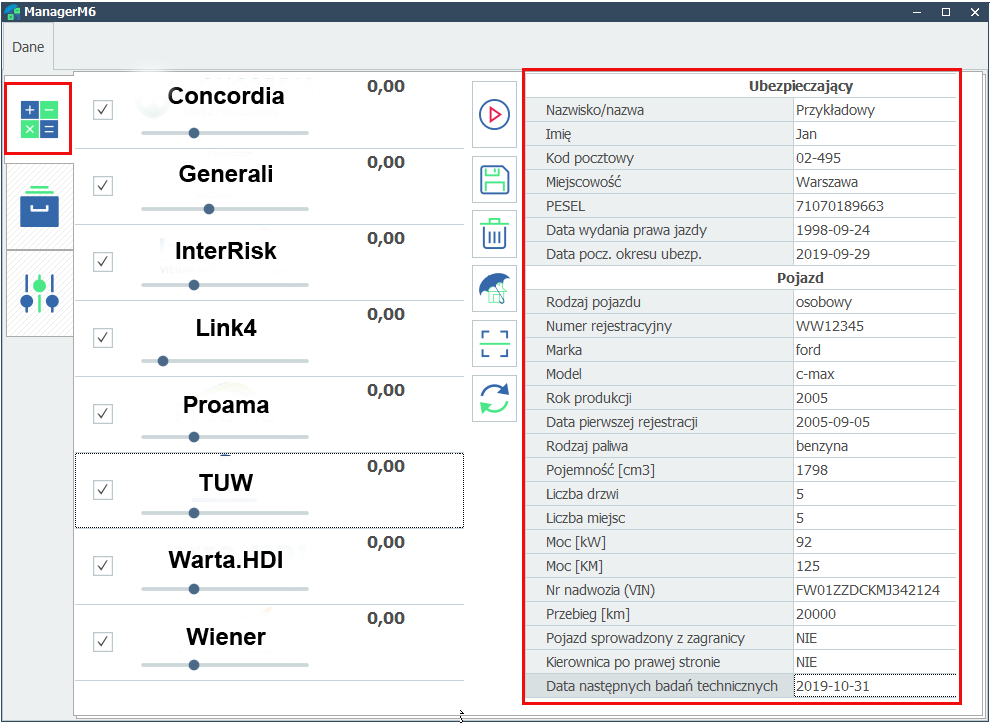The width and height of the screenshot is (990, 723).
Task: Click the trash delete icon
Action: pos(494,234)
